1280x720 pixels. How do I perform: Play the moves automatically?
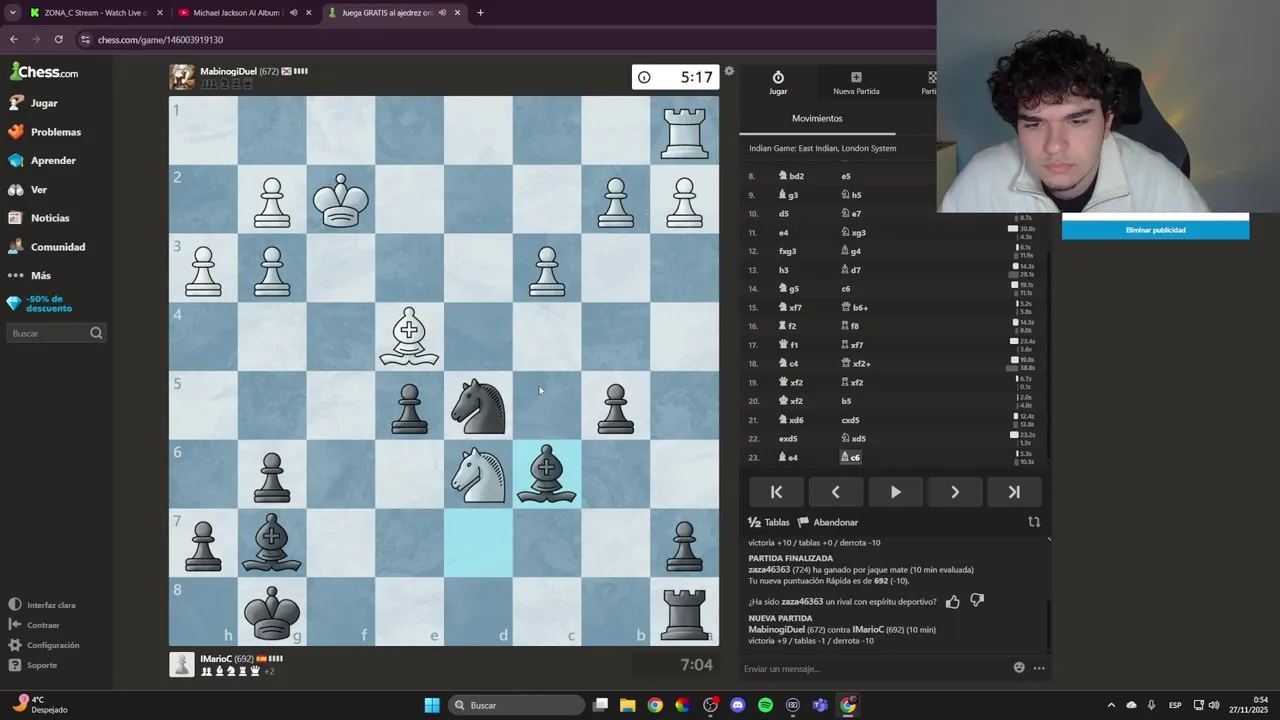click(895, 492)
